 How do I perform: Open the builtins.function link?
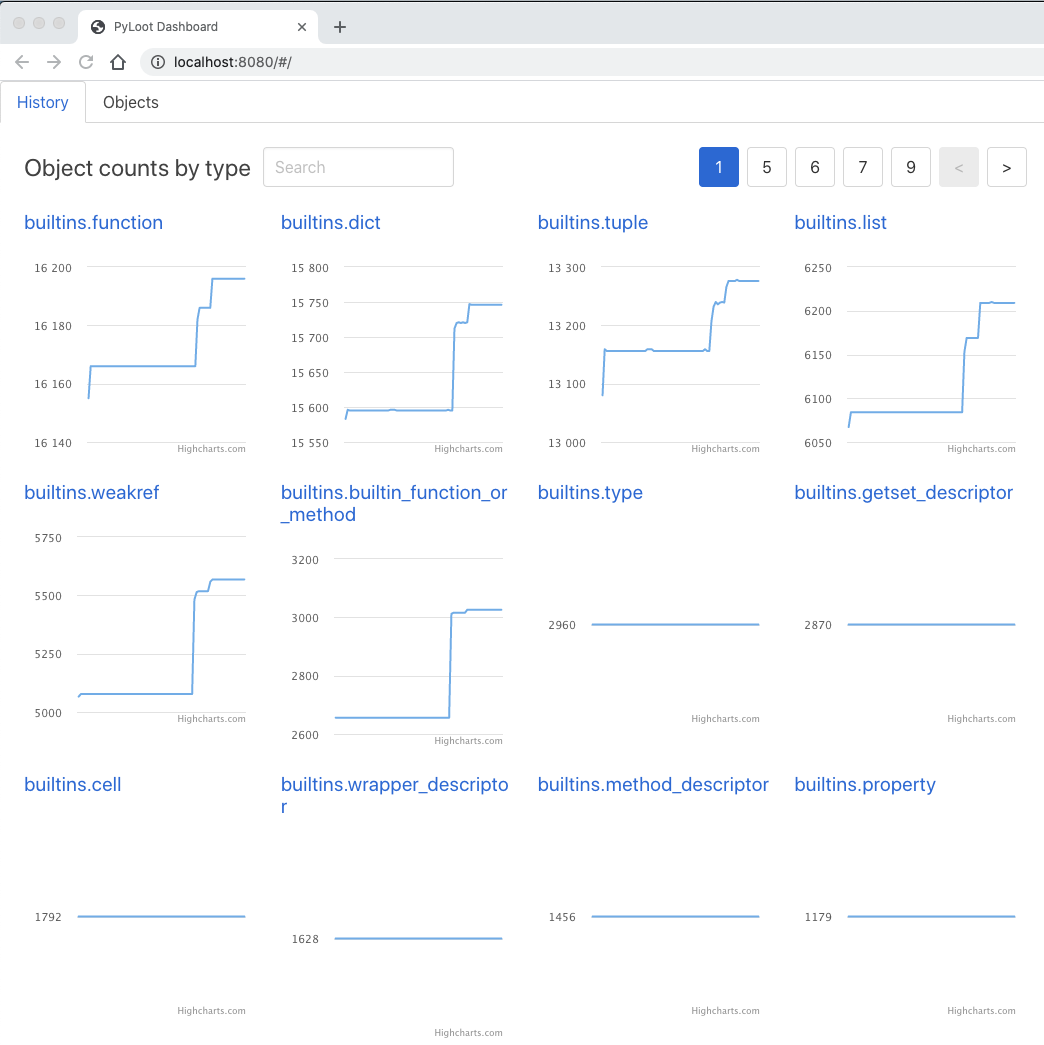click(x=93, y=223)
